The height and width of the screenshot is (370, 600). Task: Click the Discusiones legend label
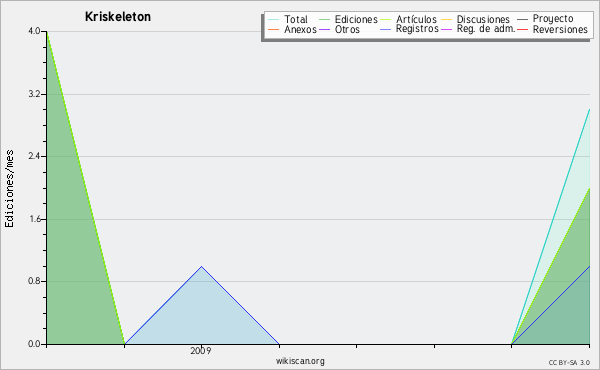coord(483,19)
